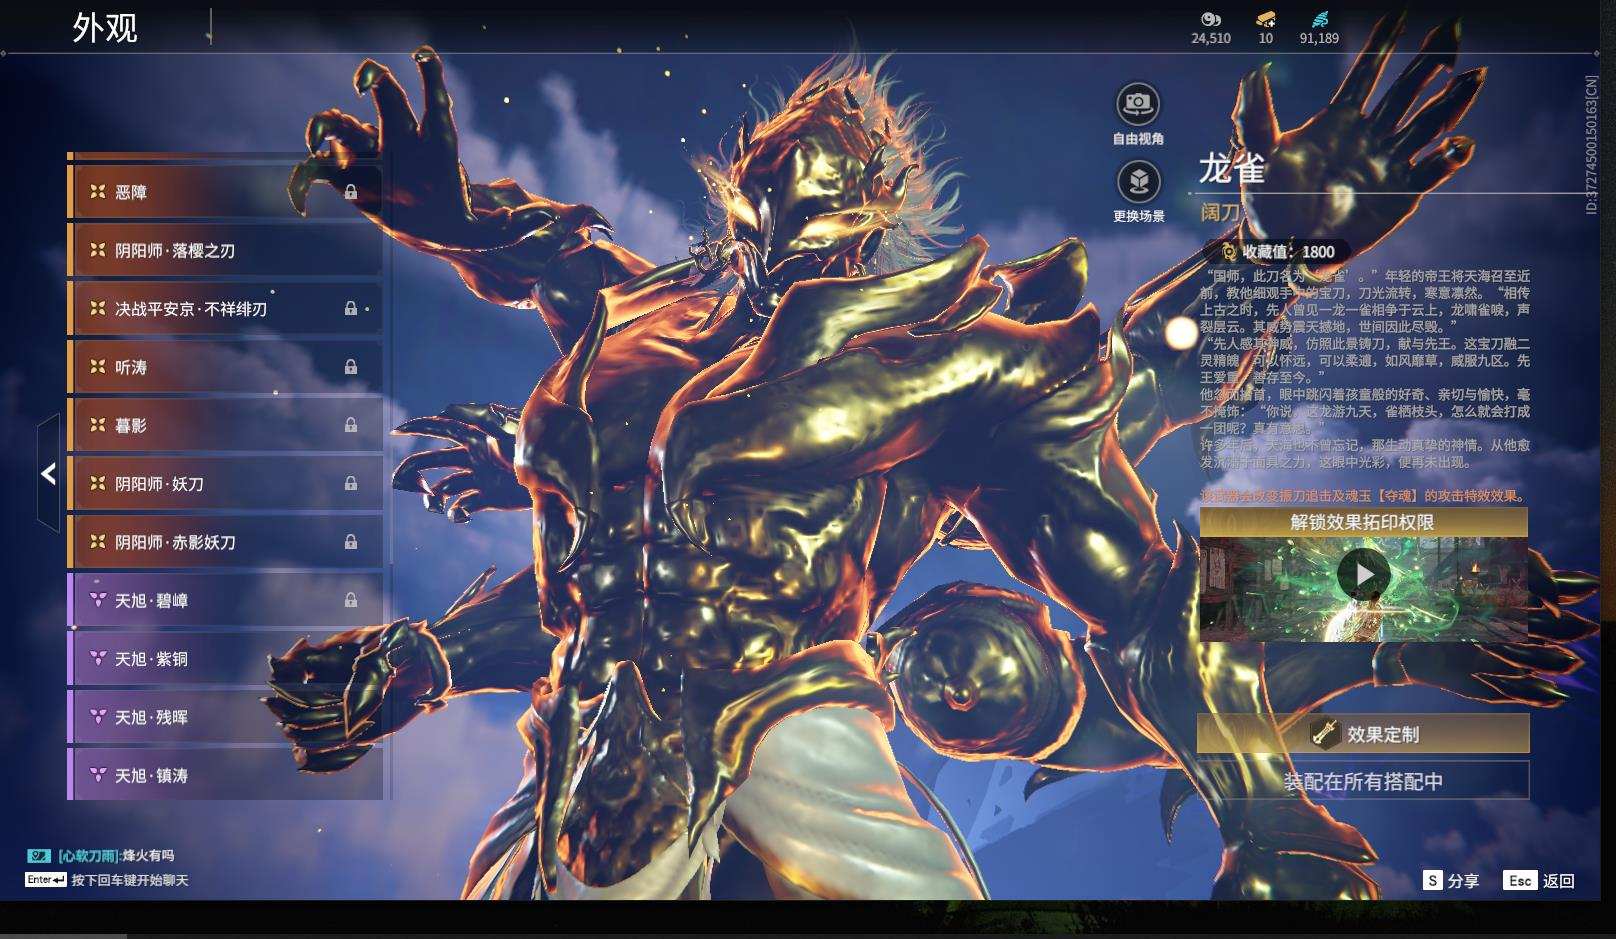Open 效果定制 effect customization
The height and width of the screenshot is (939, 1616).
tap(1363, 734)
